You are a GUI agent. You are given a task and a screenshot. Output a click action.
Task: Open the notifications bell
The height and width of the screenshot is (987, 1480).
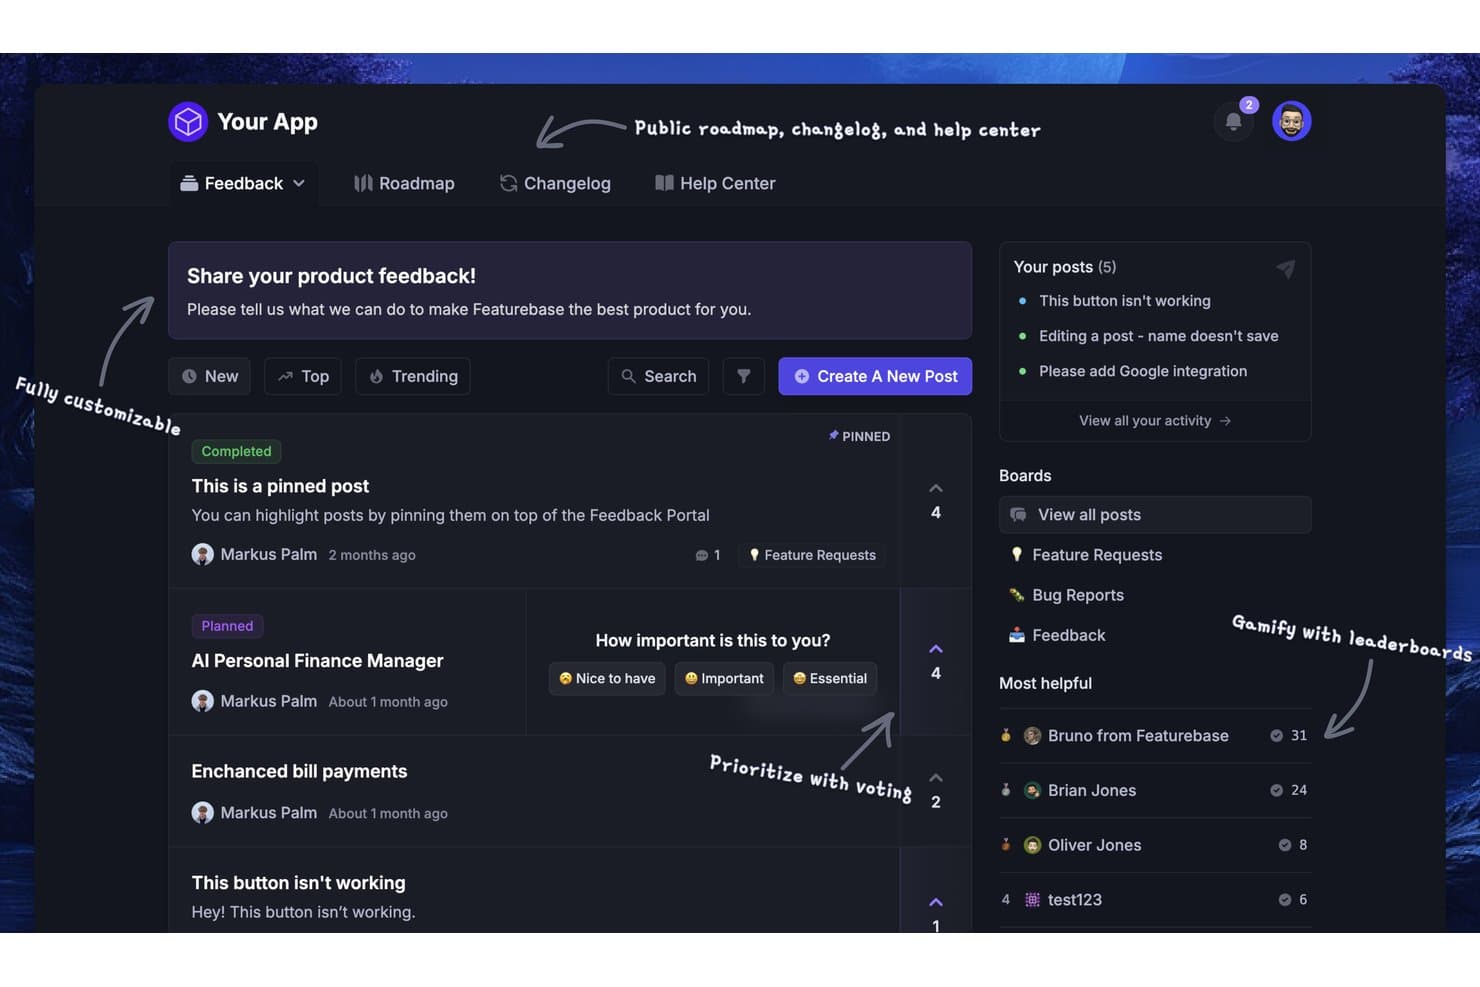tap(1234, 122)
